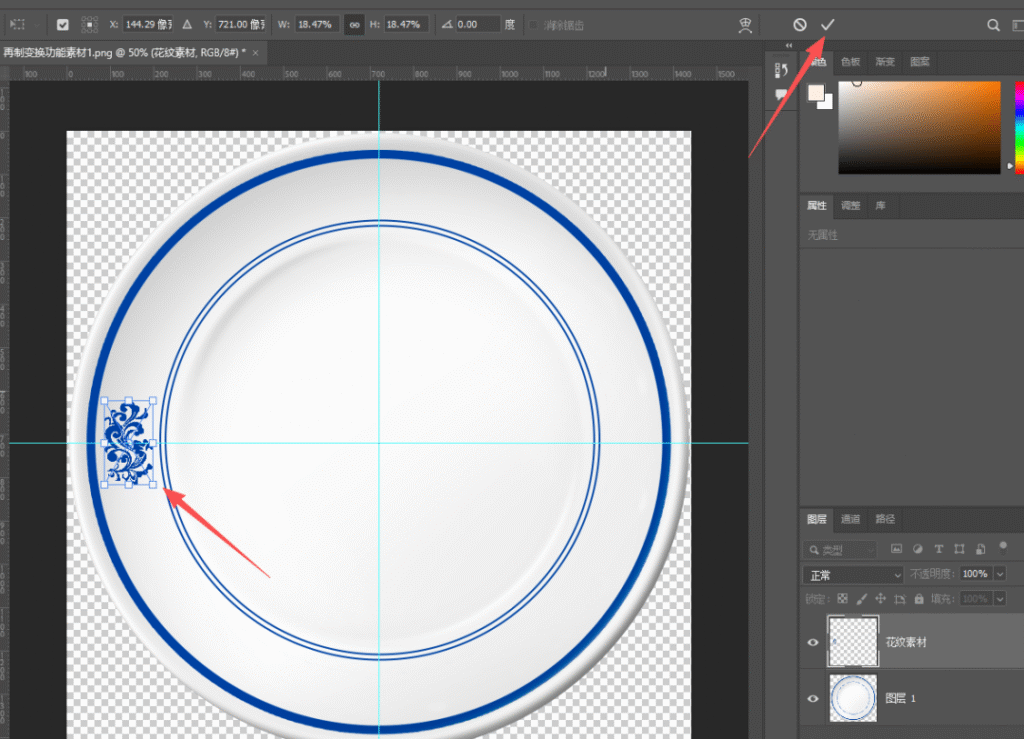1024x739 pixels.
Task: Filter layers by adjustment layer icon
Action: (x=918, y=549)
